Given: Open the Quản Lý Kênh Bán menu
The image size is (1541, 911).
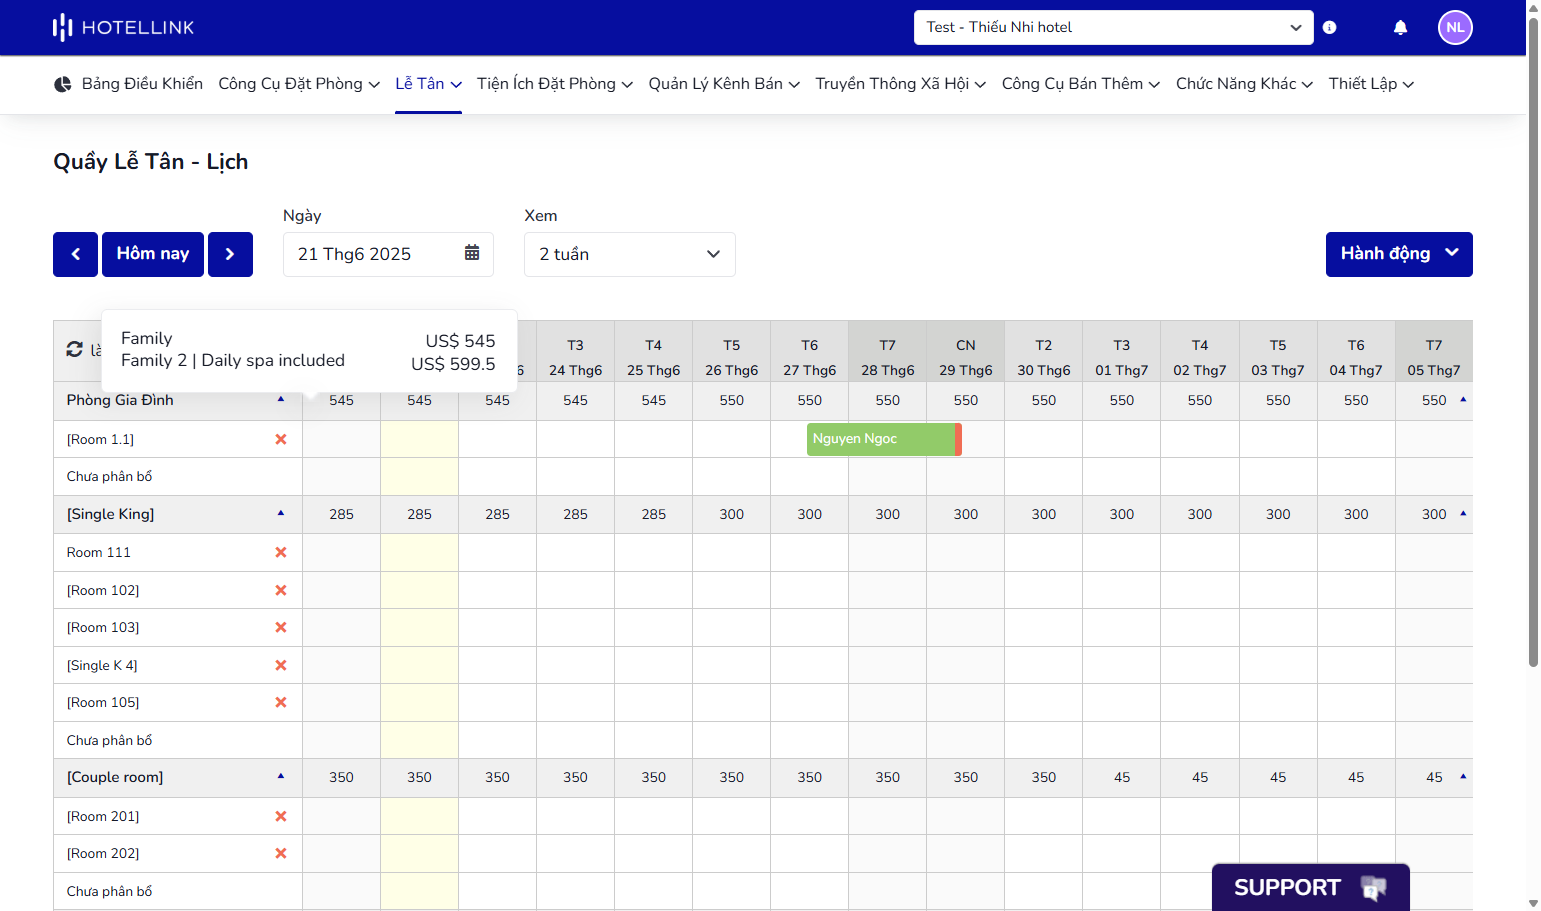Looking at the screenshot, I should [x=724, y=84].
